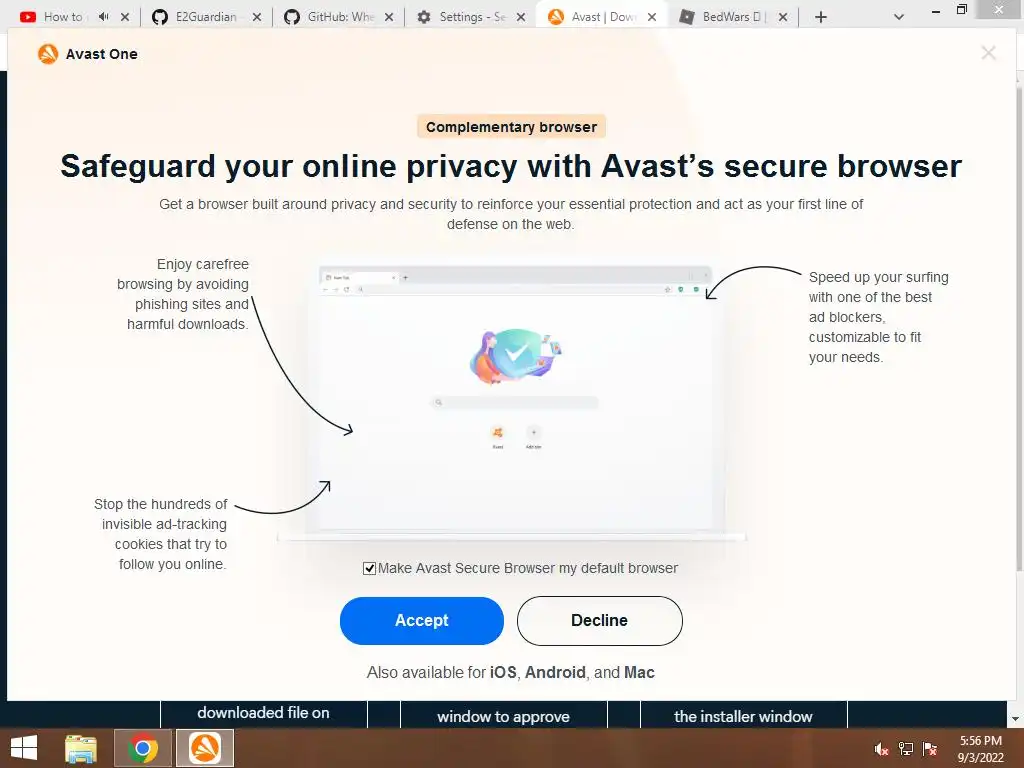This screenshot has height=768, width=1024.
Task: Accept the Avast secure browser offer
Action: point(422,620)
